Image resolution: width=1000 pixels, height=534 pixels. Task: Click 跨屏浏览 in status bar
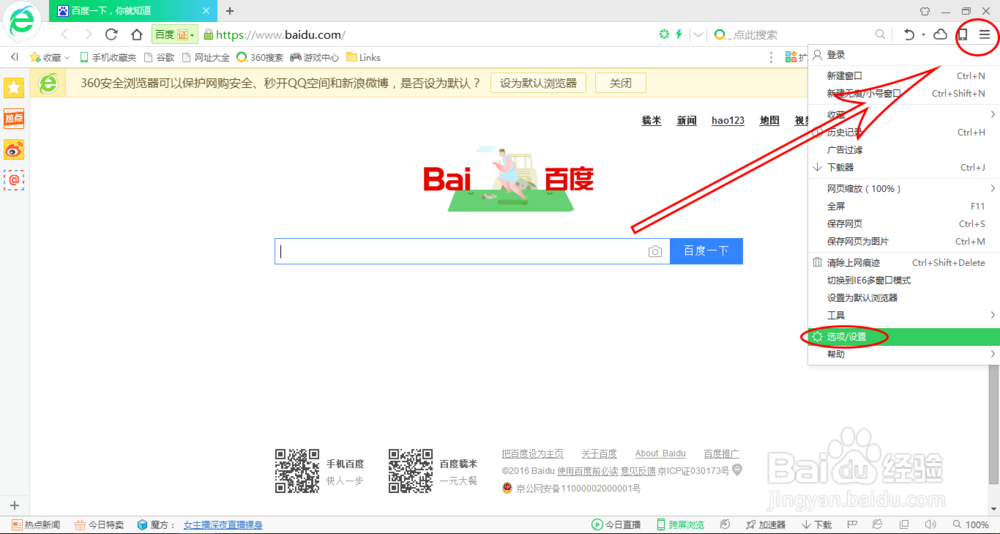click(680, 525)
